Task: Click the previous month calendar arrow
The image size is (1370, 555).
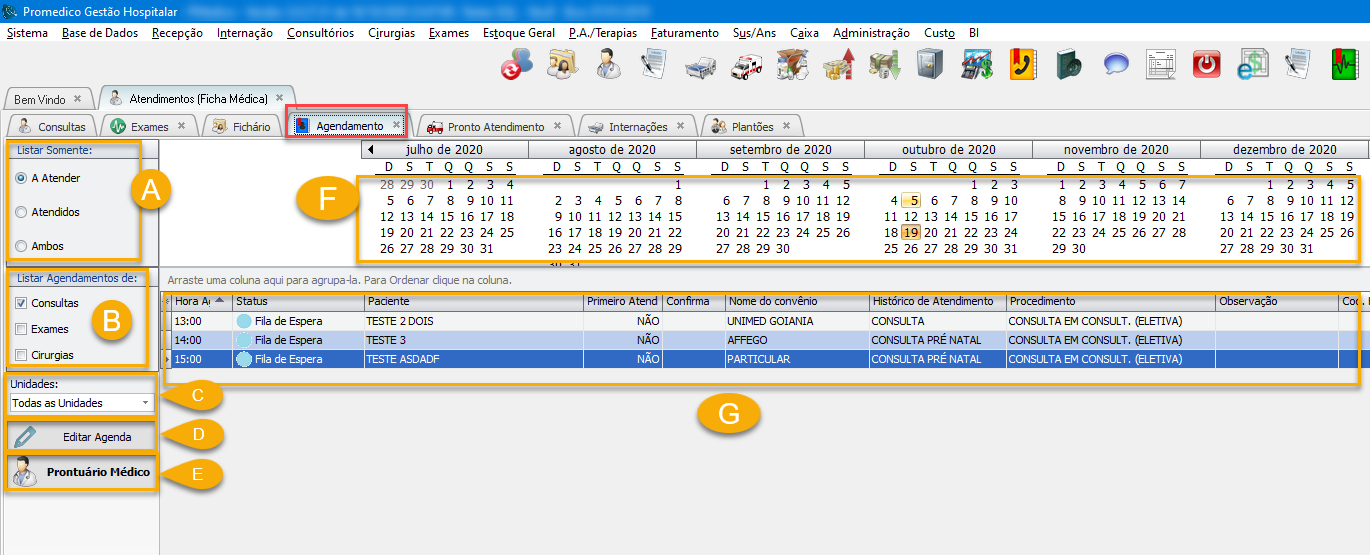Action: [371, 150]
